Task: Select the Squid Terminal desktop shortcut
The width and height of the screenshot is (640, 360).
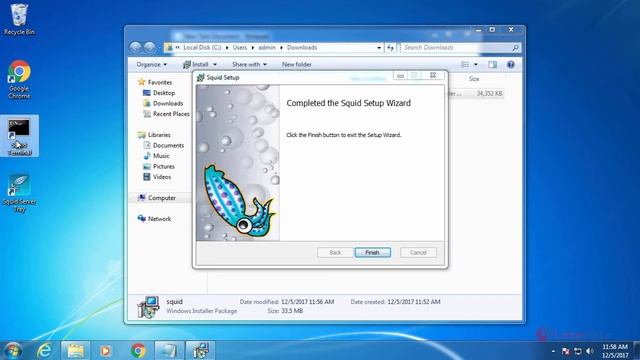Action: point(19,137)
